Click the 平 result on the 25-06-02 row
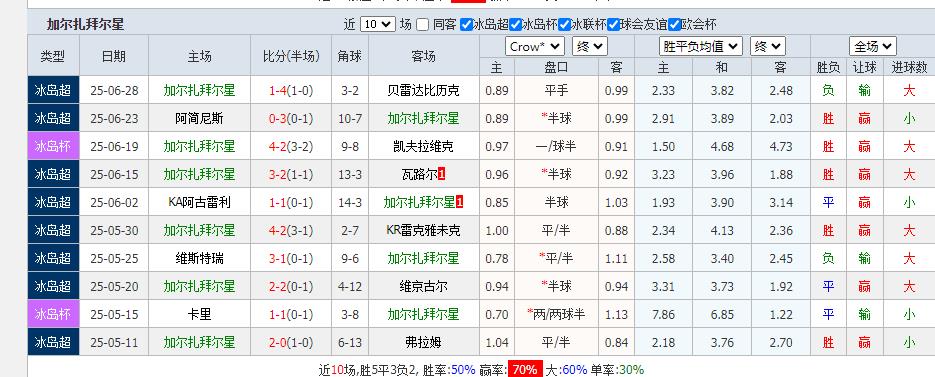Viewport: 935px width, 377px height. coord(828,202)
